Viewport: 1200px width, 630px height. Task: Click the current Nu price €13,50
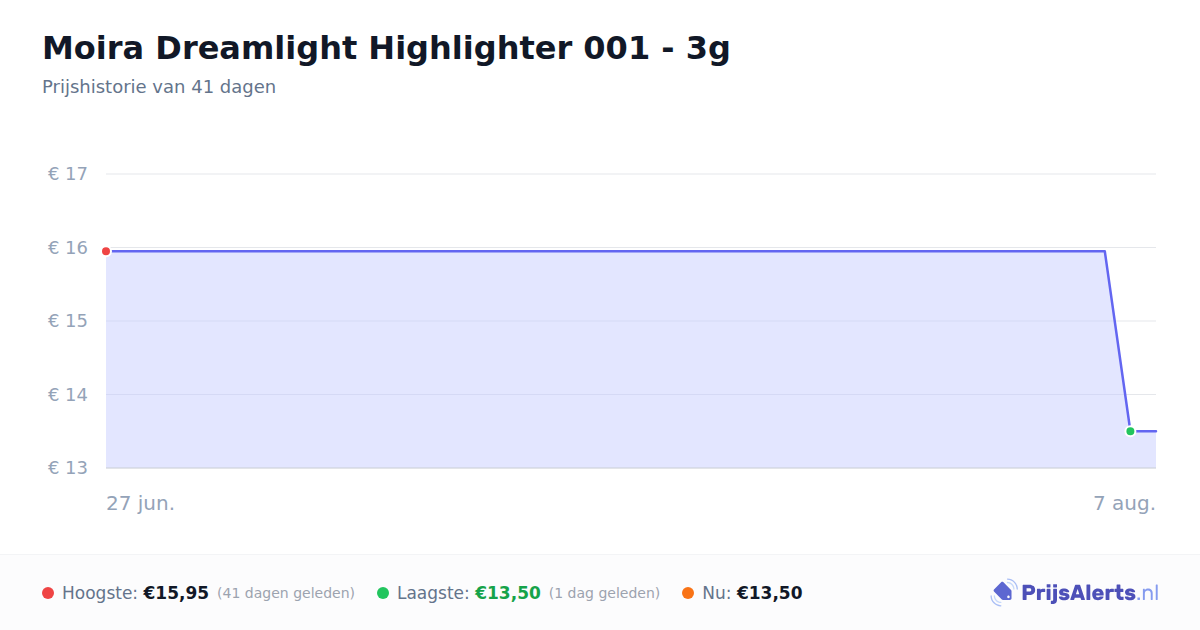[770, 593]
